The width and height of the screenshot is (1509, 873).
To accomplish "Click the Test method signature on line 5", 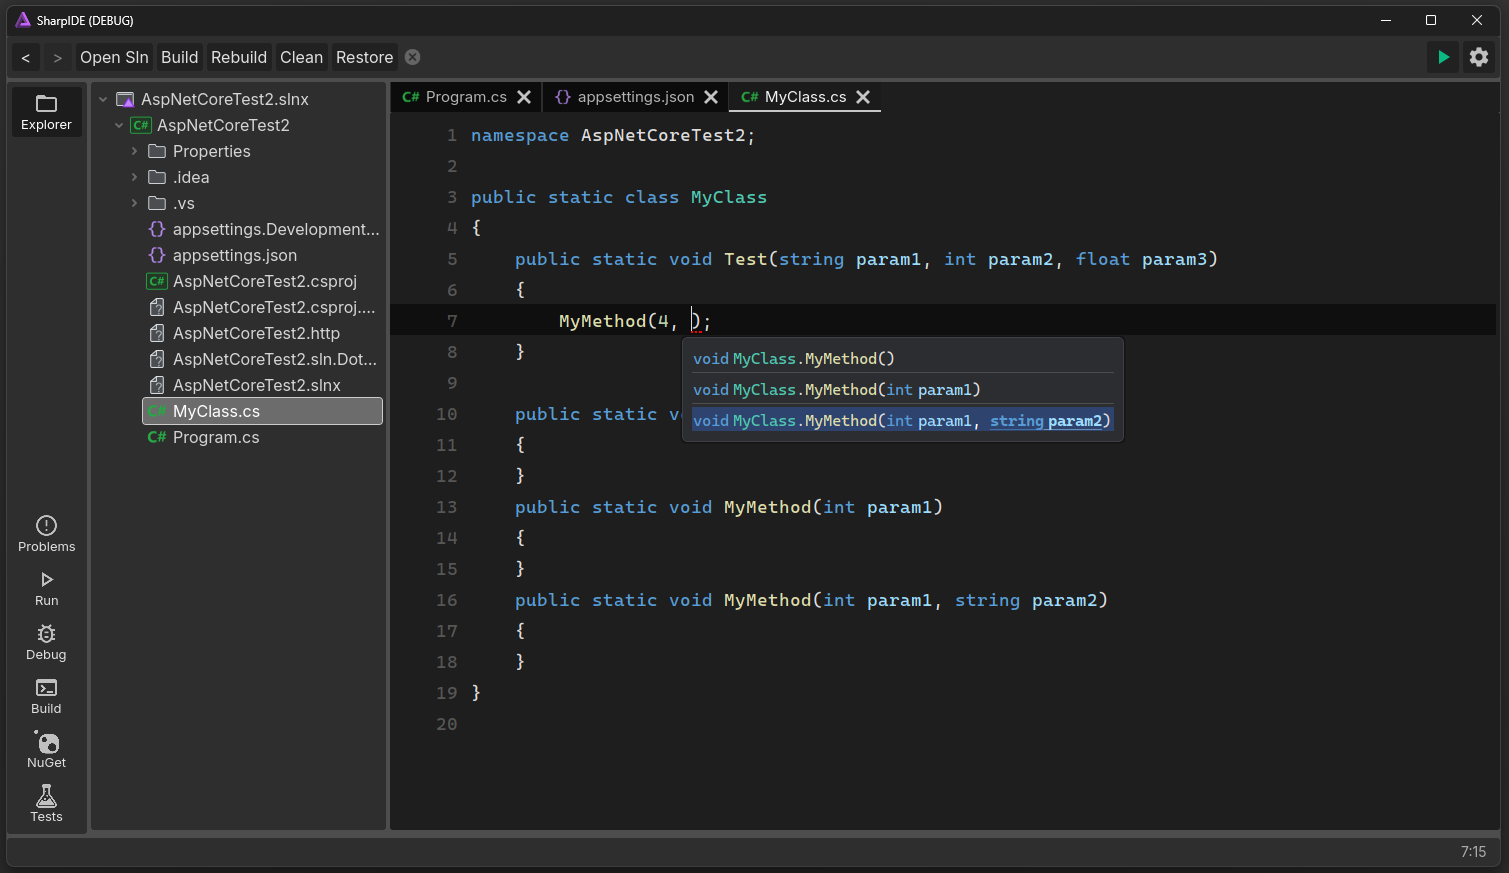I will pyautogui.click(x=866, y=259).
